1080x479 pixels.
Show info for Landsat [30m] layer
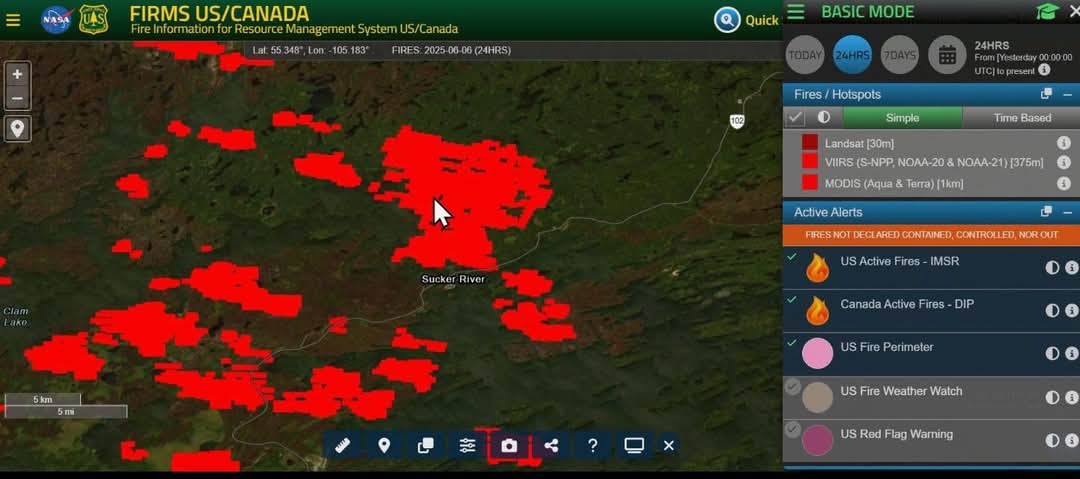click(1063, 143)
